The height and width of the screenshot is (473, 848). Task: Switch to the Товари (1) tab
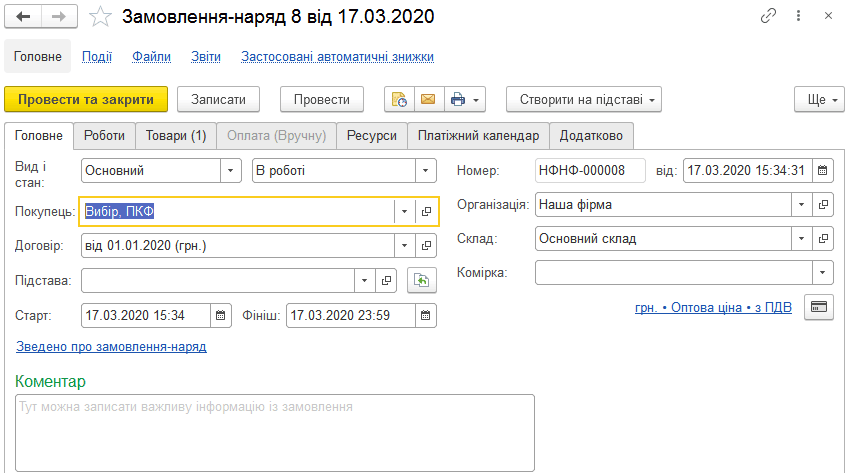[176, 136]
